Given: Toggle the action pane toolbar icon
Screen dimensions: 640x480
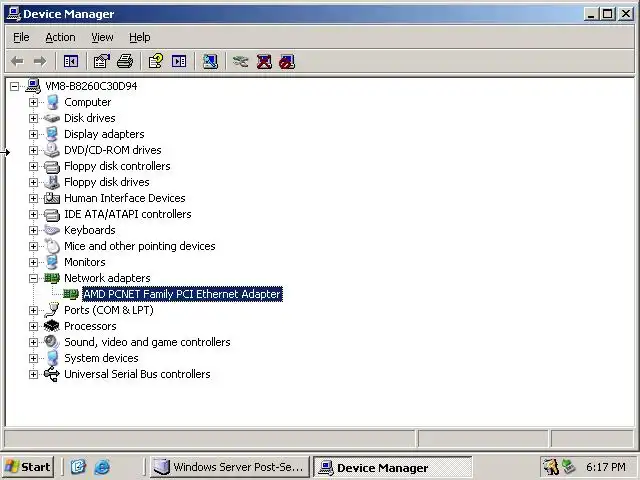Looking at the screenshot, I should [179, 62].
